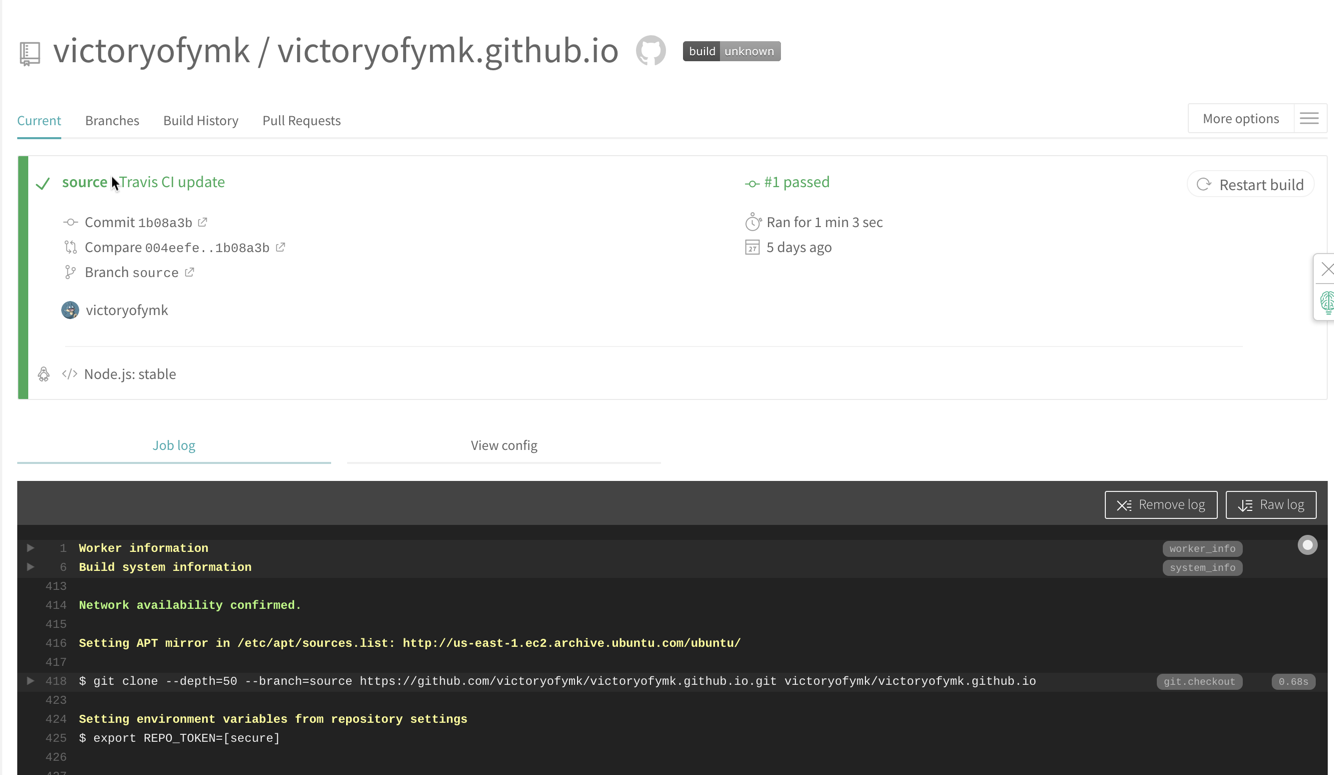Switch to the Current tab

tap(39, 120)
